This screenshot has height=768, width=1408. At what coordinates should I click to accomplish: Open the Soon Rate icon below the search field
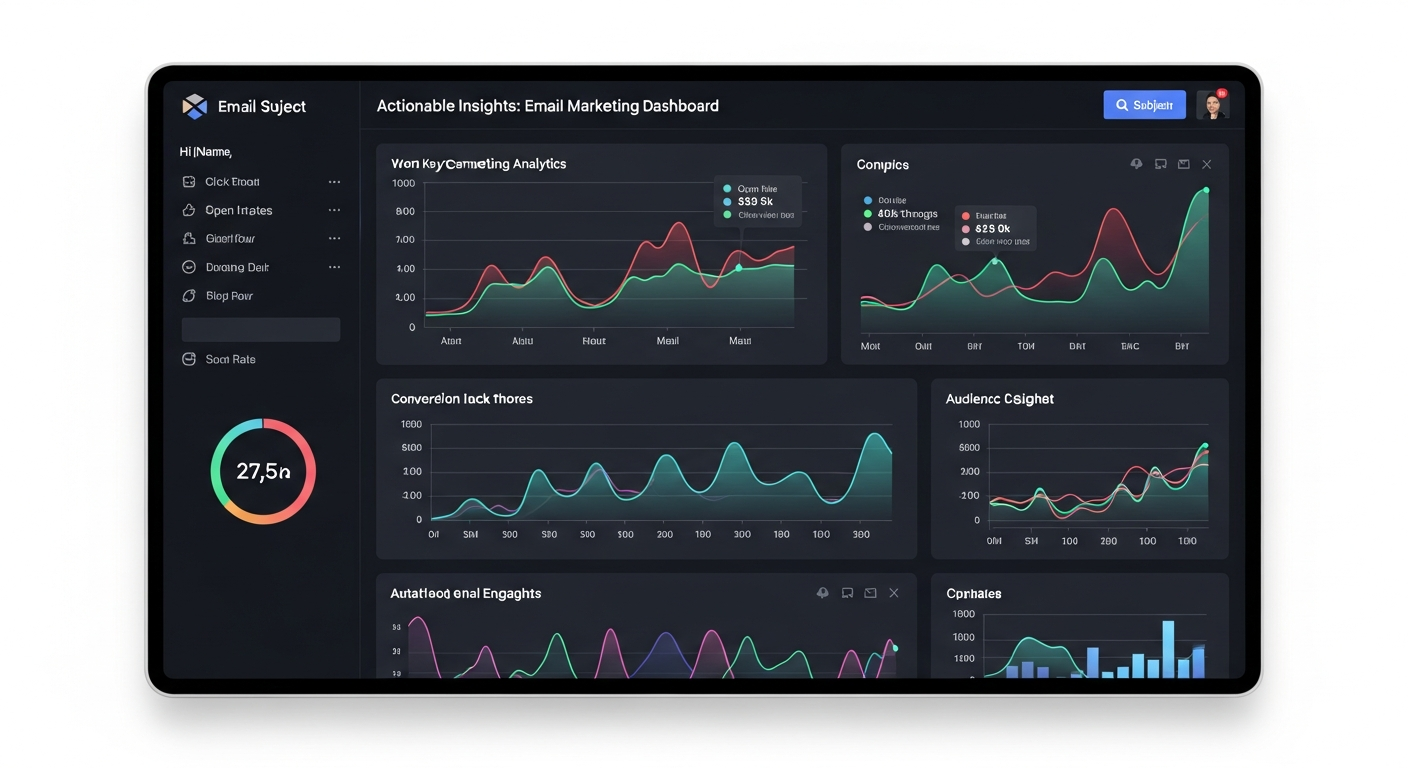(189, 358)
